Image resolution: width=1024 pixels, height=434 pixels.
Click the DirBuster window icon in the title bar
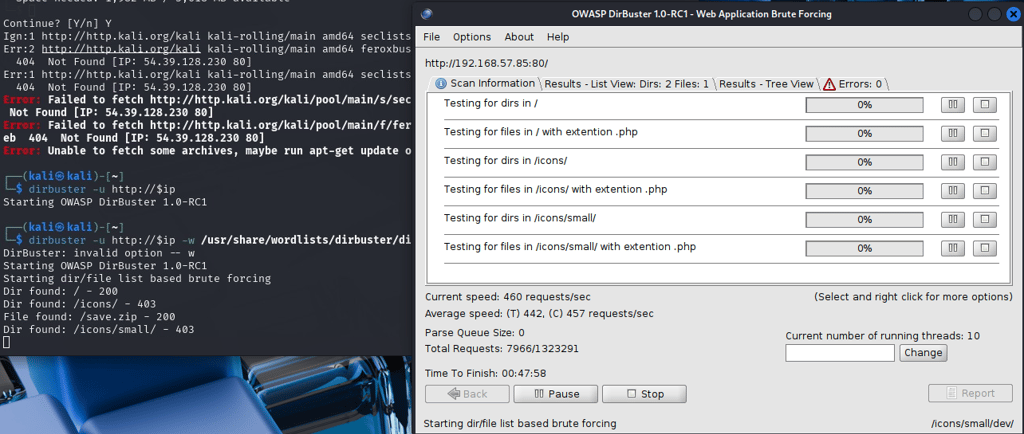pos(427,14)
